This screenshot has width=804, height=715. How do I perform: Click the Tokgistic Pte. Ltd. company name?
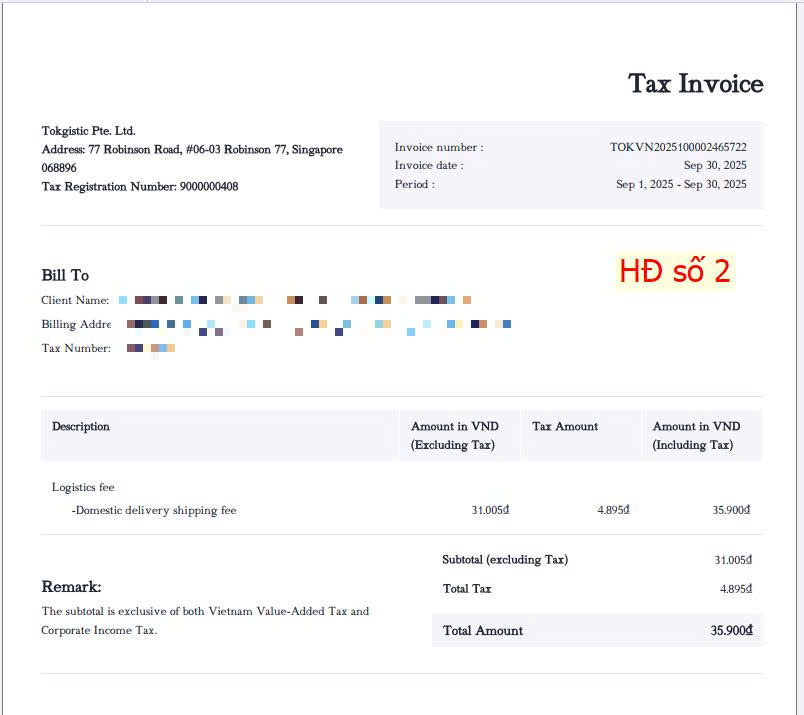click(88, 131)
